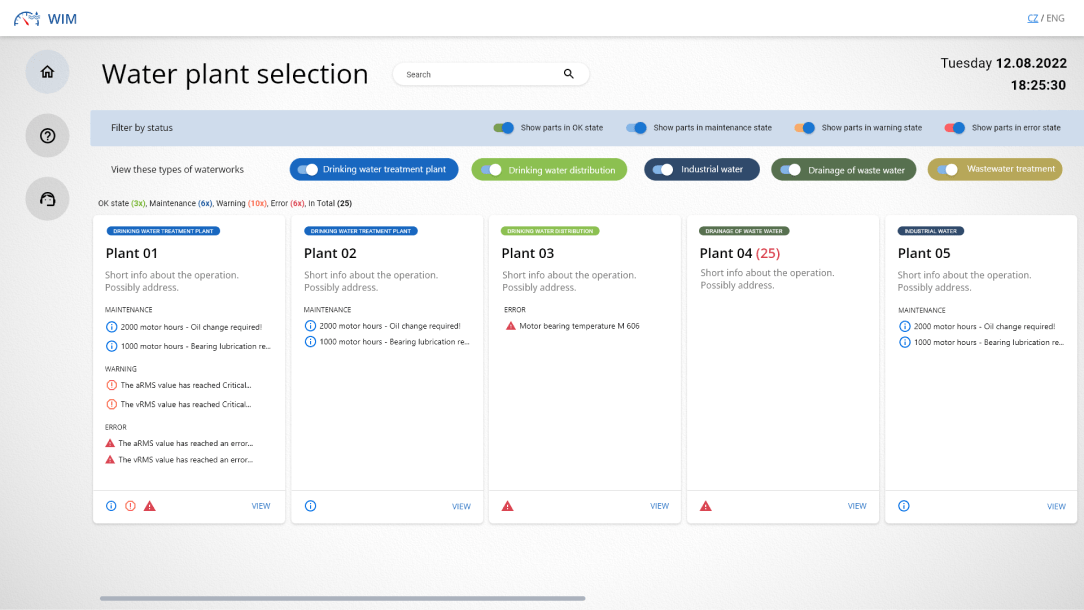Switch language to CZ

(x=1032, y=18)
